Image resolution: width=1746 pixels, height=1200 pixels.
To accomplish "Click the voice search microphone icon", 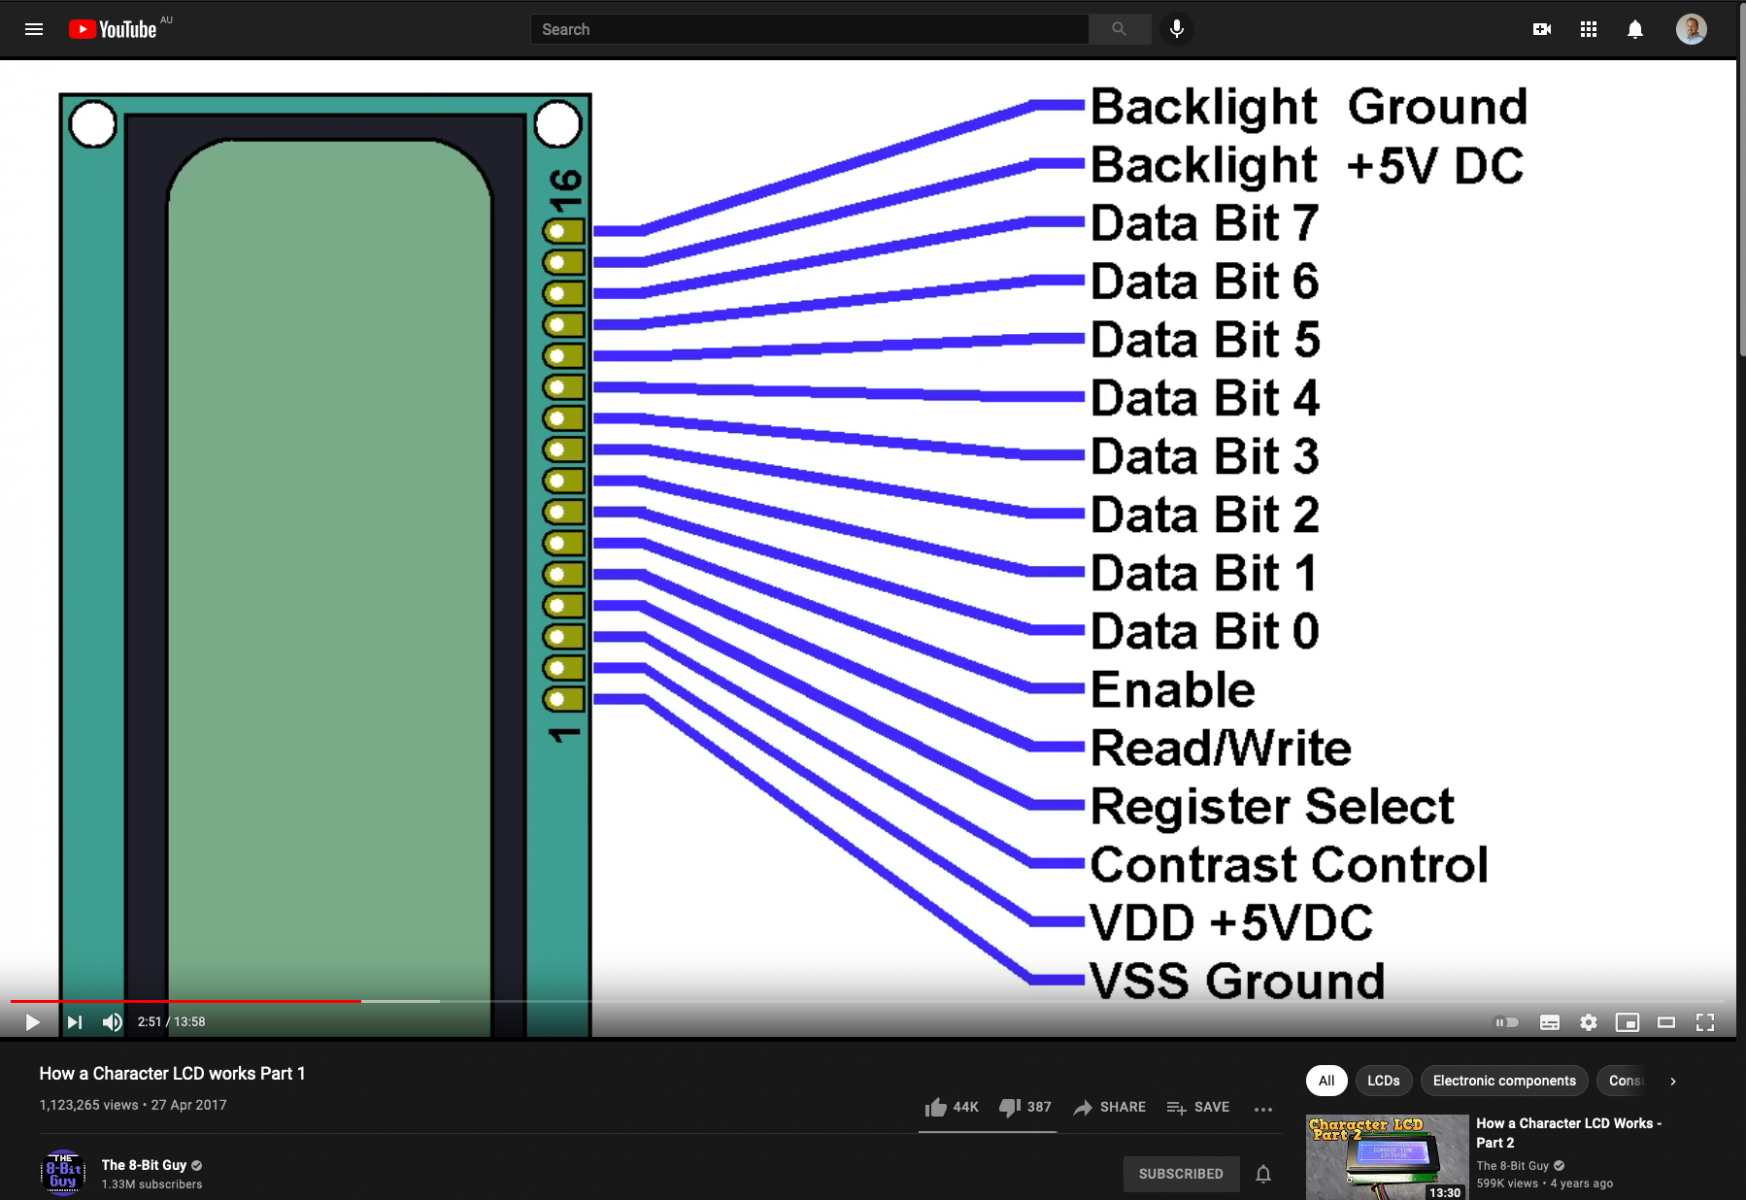I will click(x=1177, y=29).
